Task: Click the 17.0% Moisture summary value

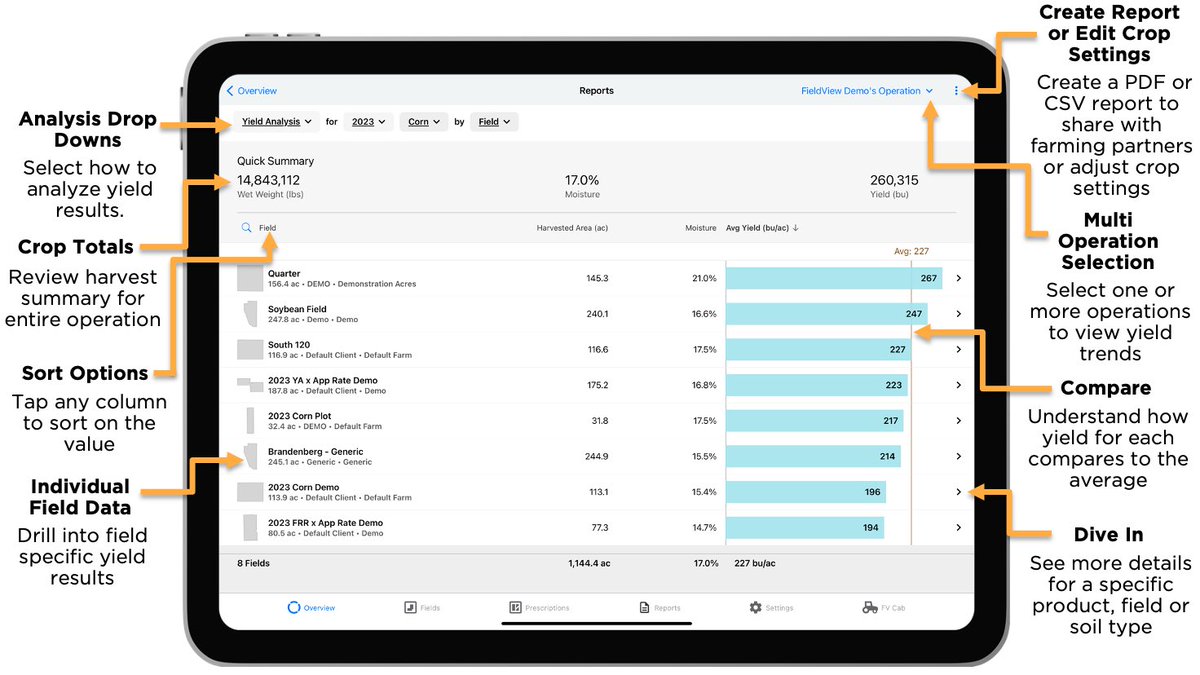Action: coord(582,180)
